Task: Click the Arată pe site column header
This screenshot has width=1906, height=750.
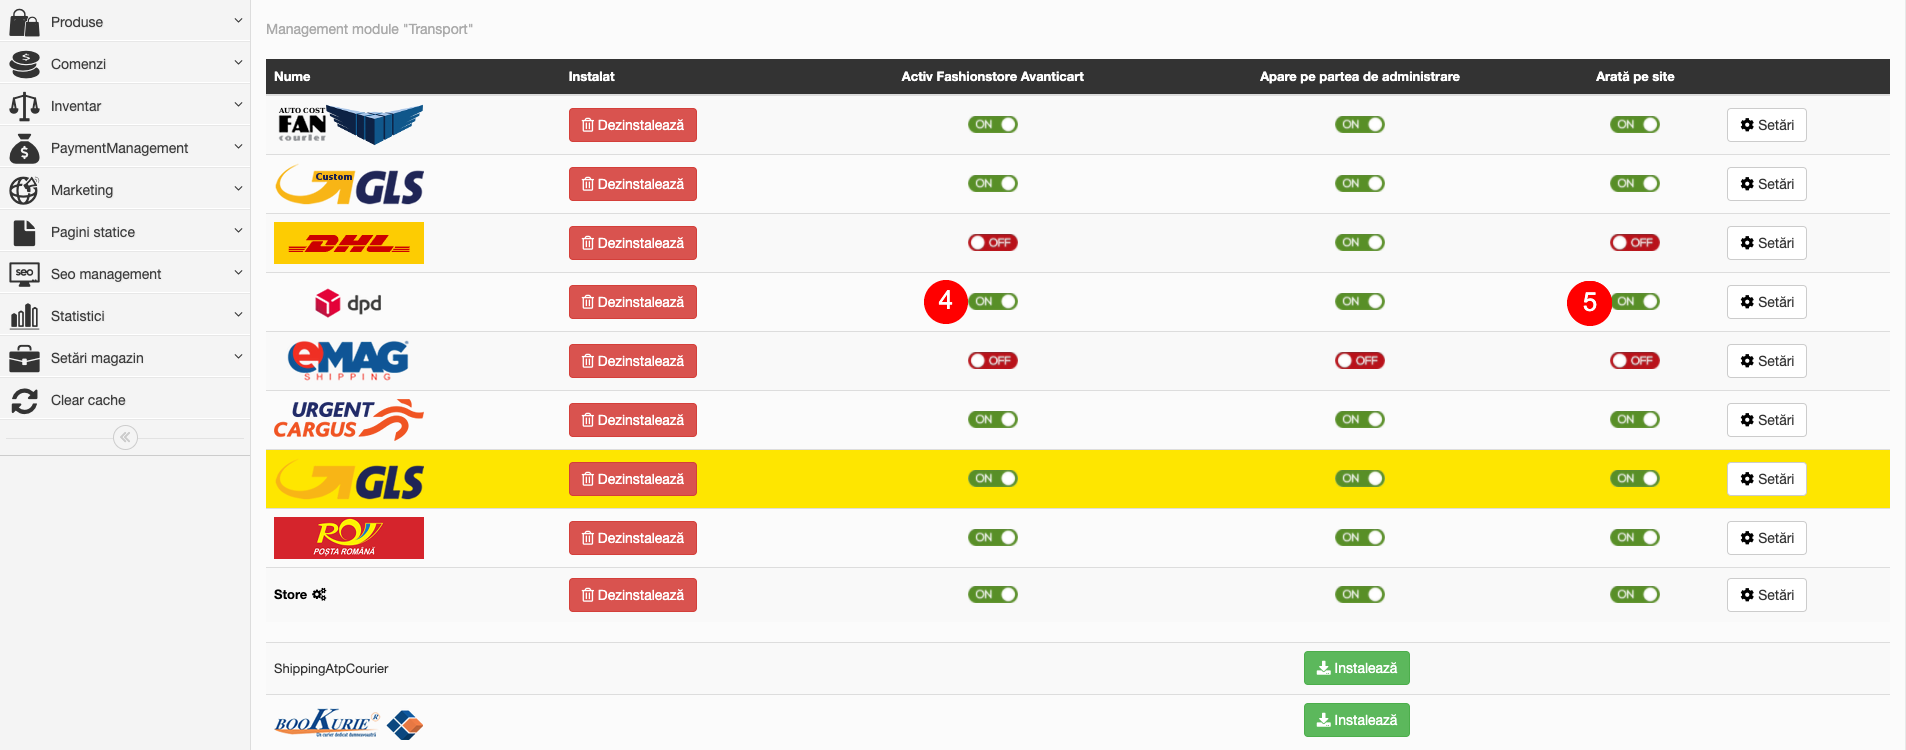Action: (1635, 77)
